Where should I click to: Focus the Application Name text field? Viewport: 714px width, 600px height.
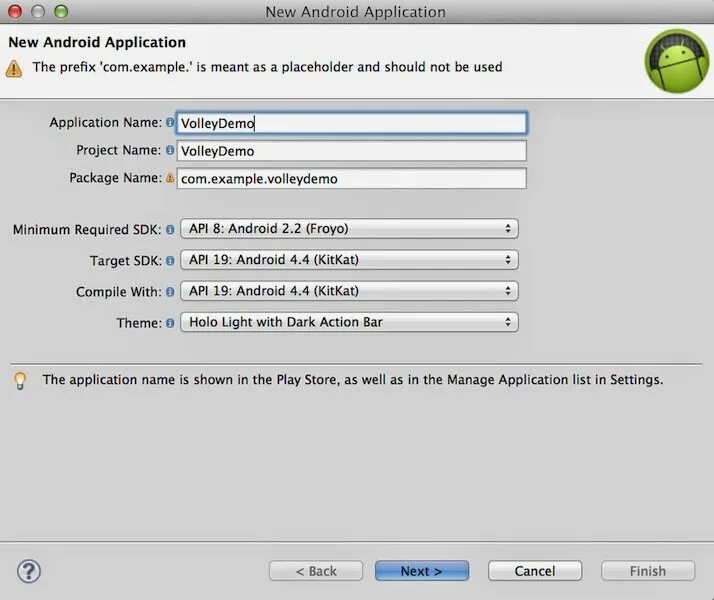click(352, 123)
